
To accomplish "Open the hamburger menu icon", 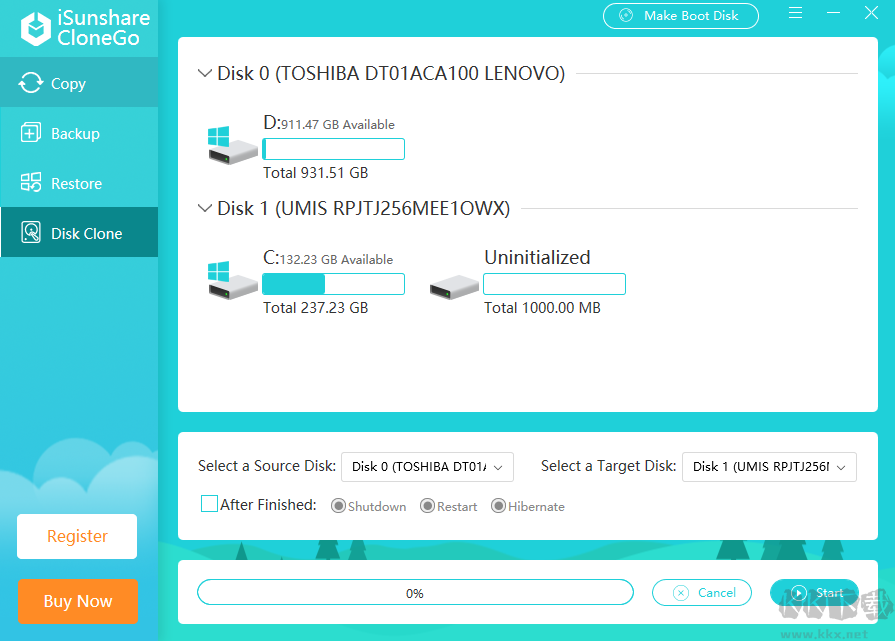I will tap(796, 13).
